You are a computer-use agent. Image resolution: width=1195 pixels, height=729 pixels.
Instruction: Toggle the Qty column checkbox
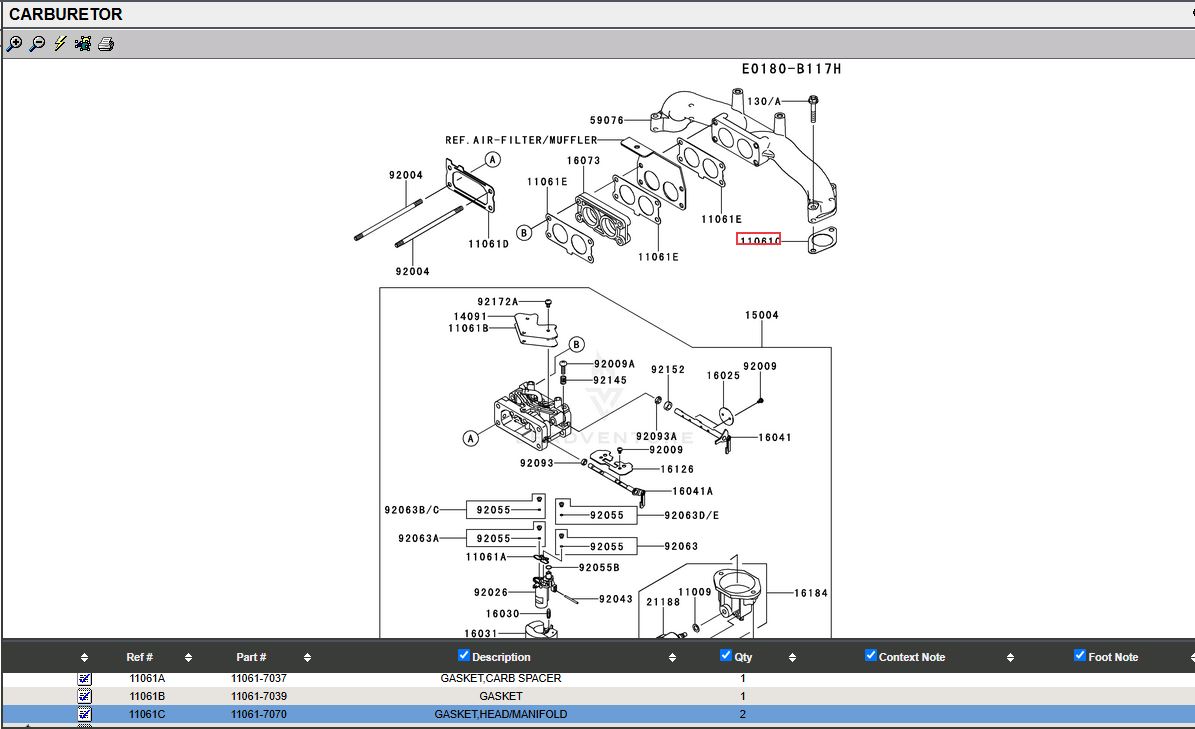click(x=726, y=656)
